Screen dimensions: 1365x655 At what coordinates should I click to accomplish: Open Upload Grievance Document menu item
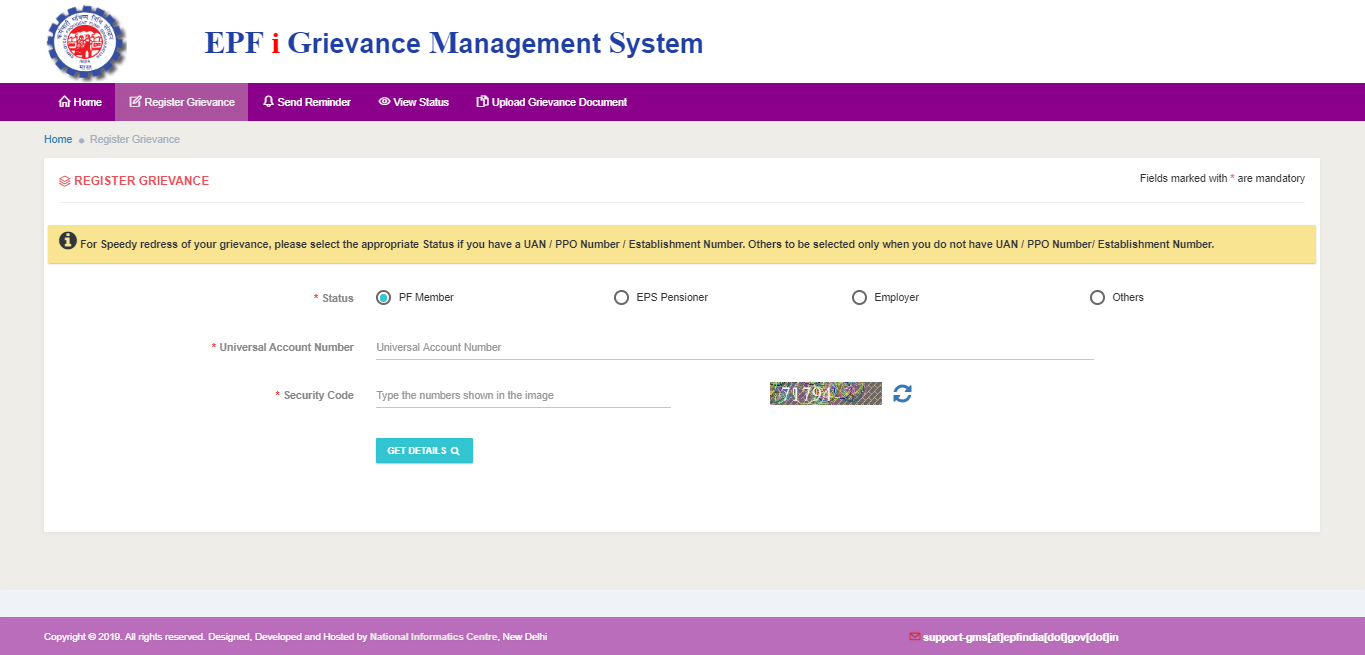(x=552, y=102)
